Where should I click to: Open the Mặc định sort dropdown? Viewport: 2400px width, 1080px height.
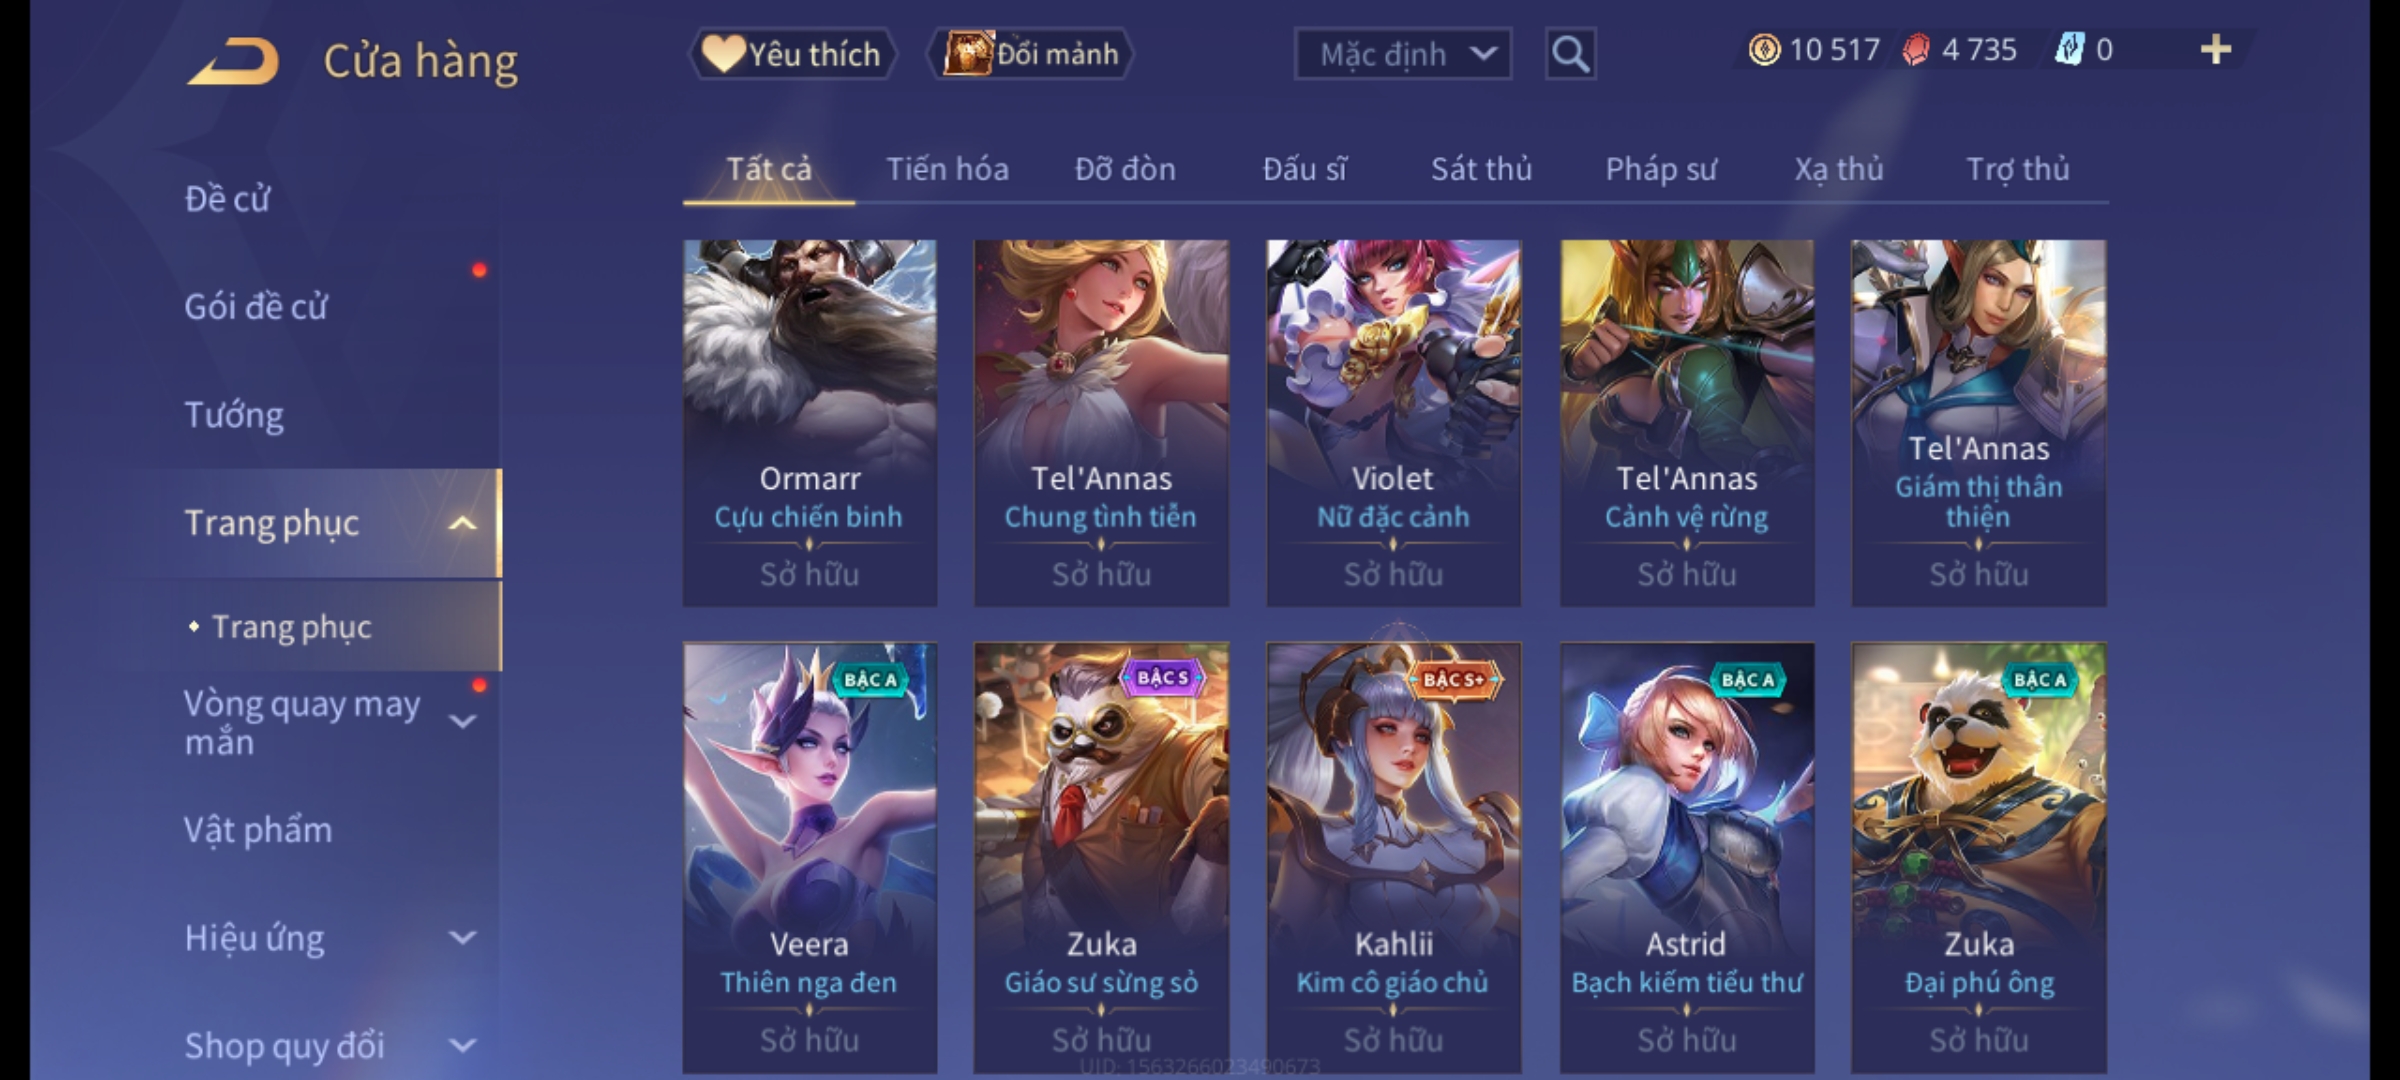tap(1403, 54)
